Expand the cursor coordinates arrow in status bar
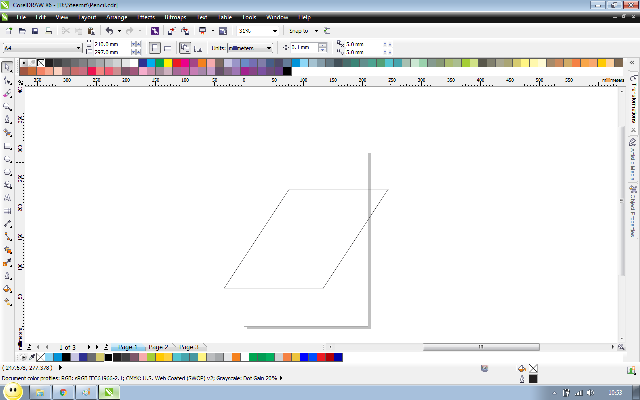Viewport: 640px width, 400px height. [60, 367]
